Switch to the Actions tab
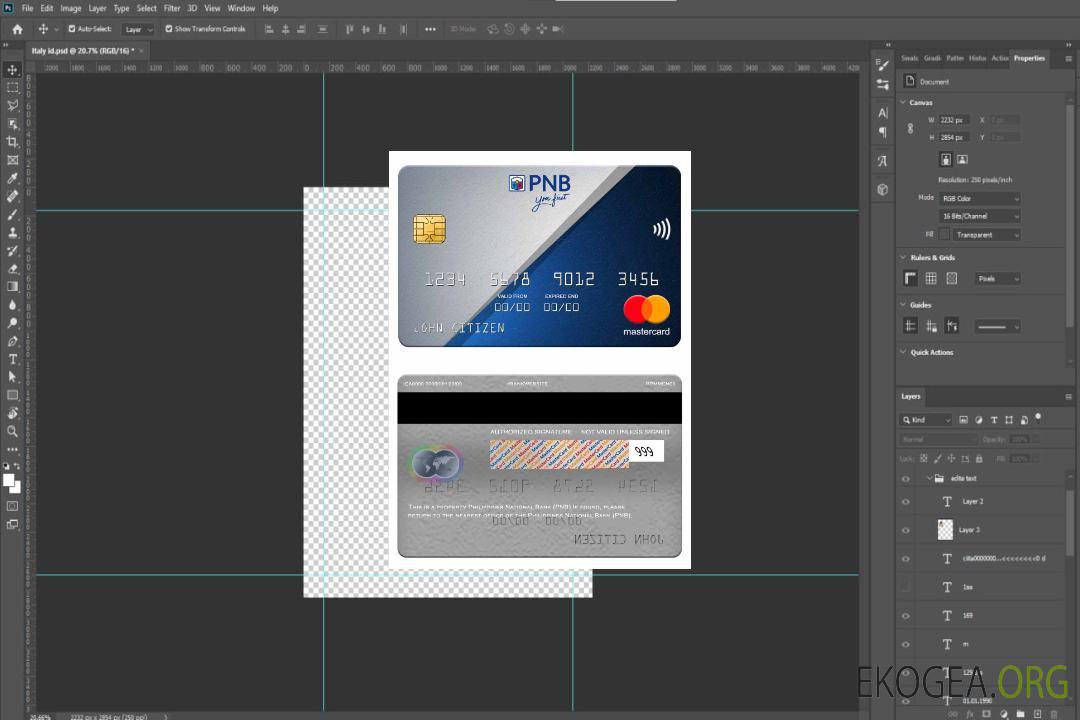The image size is (1080, 720). coord(999,59)
